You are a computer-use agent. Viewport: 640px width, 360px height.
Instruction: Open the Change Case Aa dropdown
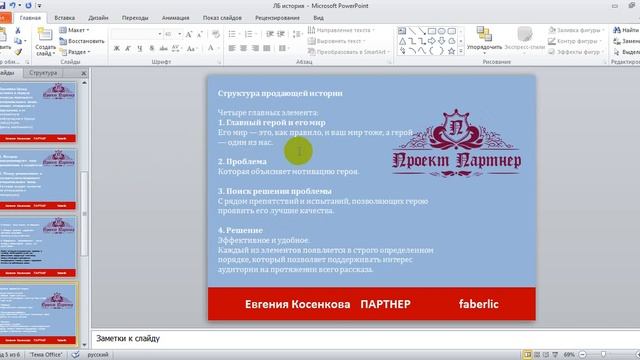click(191, 49)
